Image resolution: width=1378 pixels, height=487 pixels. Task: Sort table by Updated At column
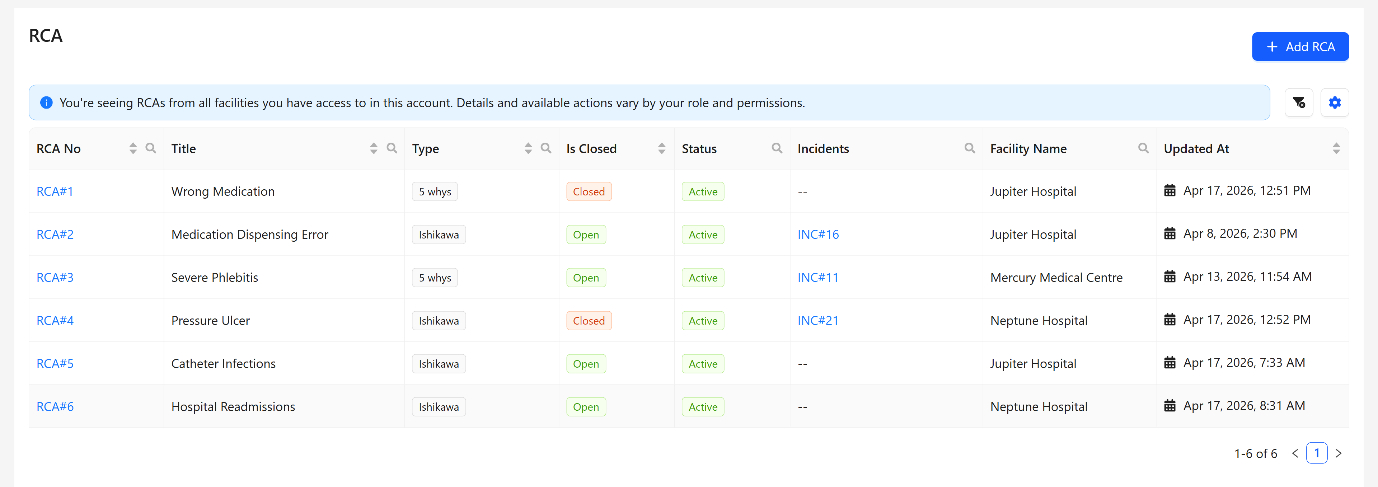click(1336, 148)
